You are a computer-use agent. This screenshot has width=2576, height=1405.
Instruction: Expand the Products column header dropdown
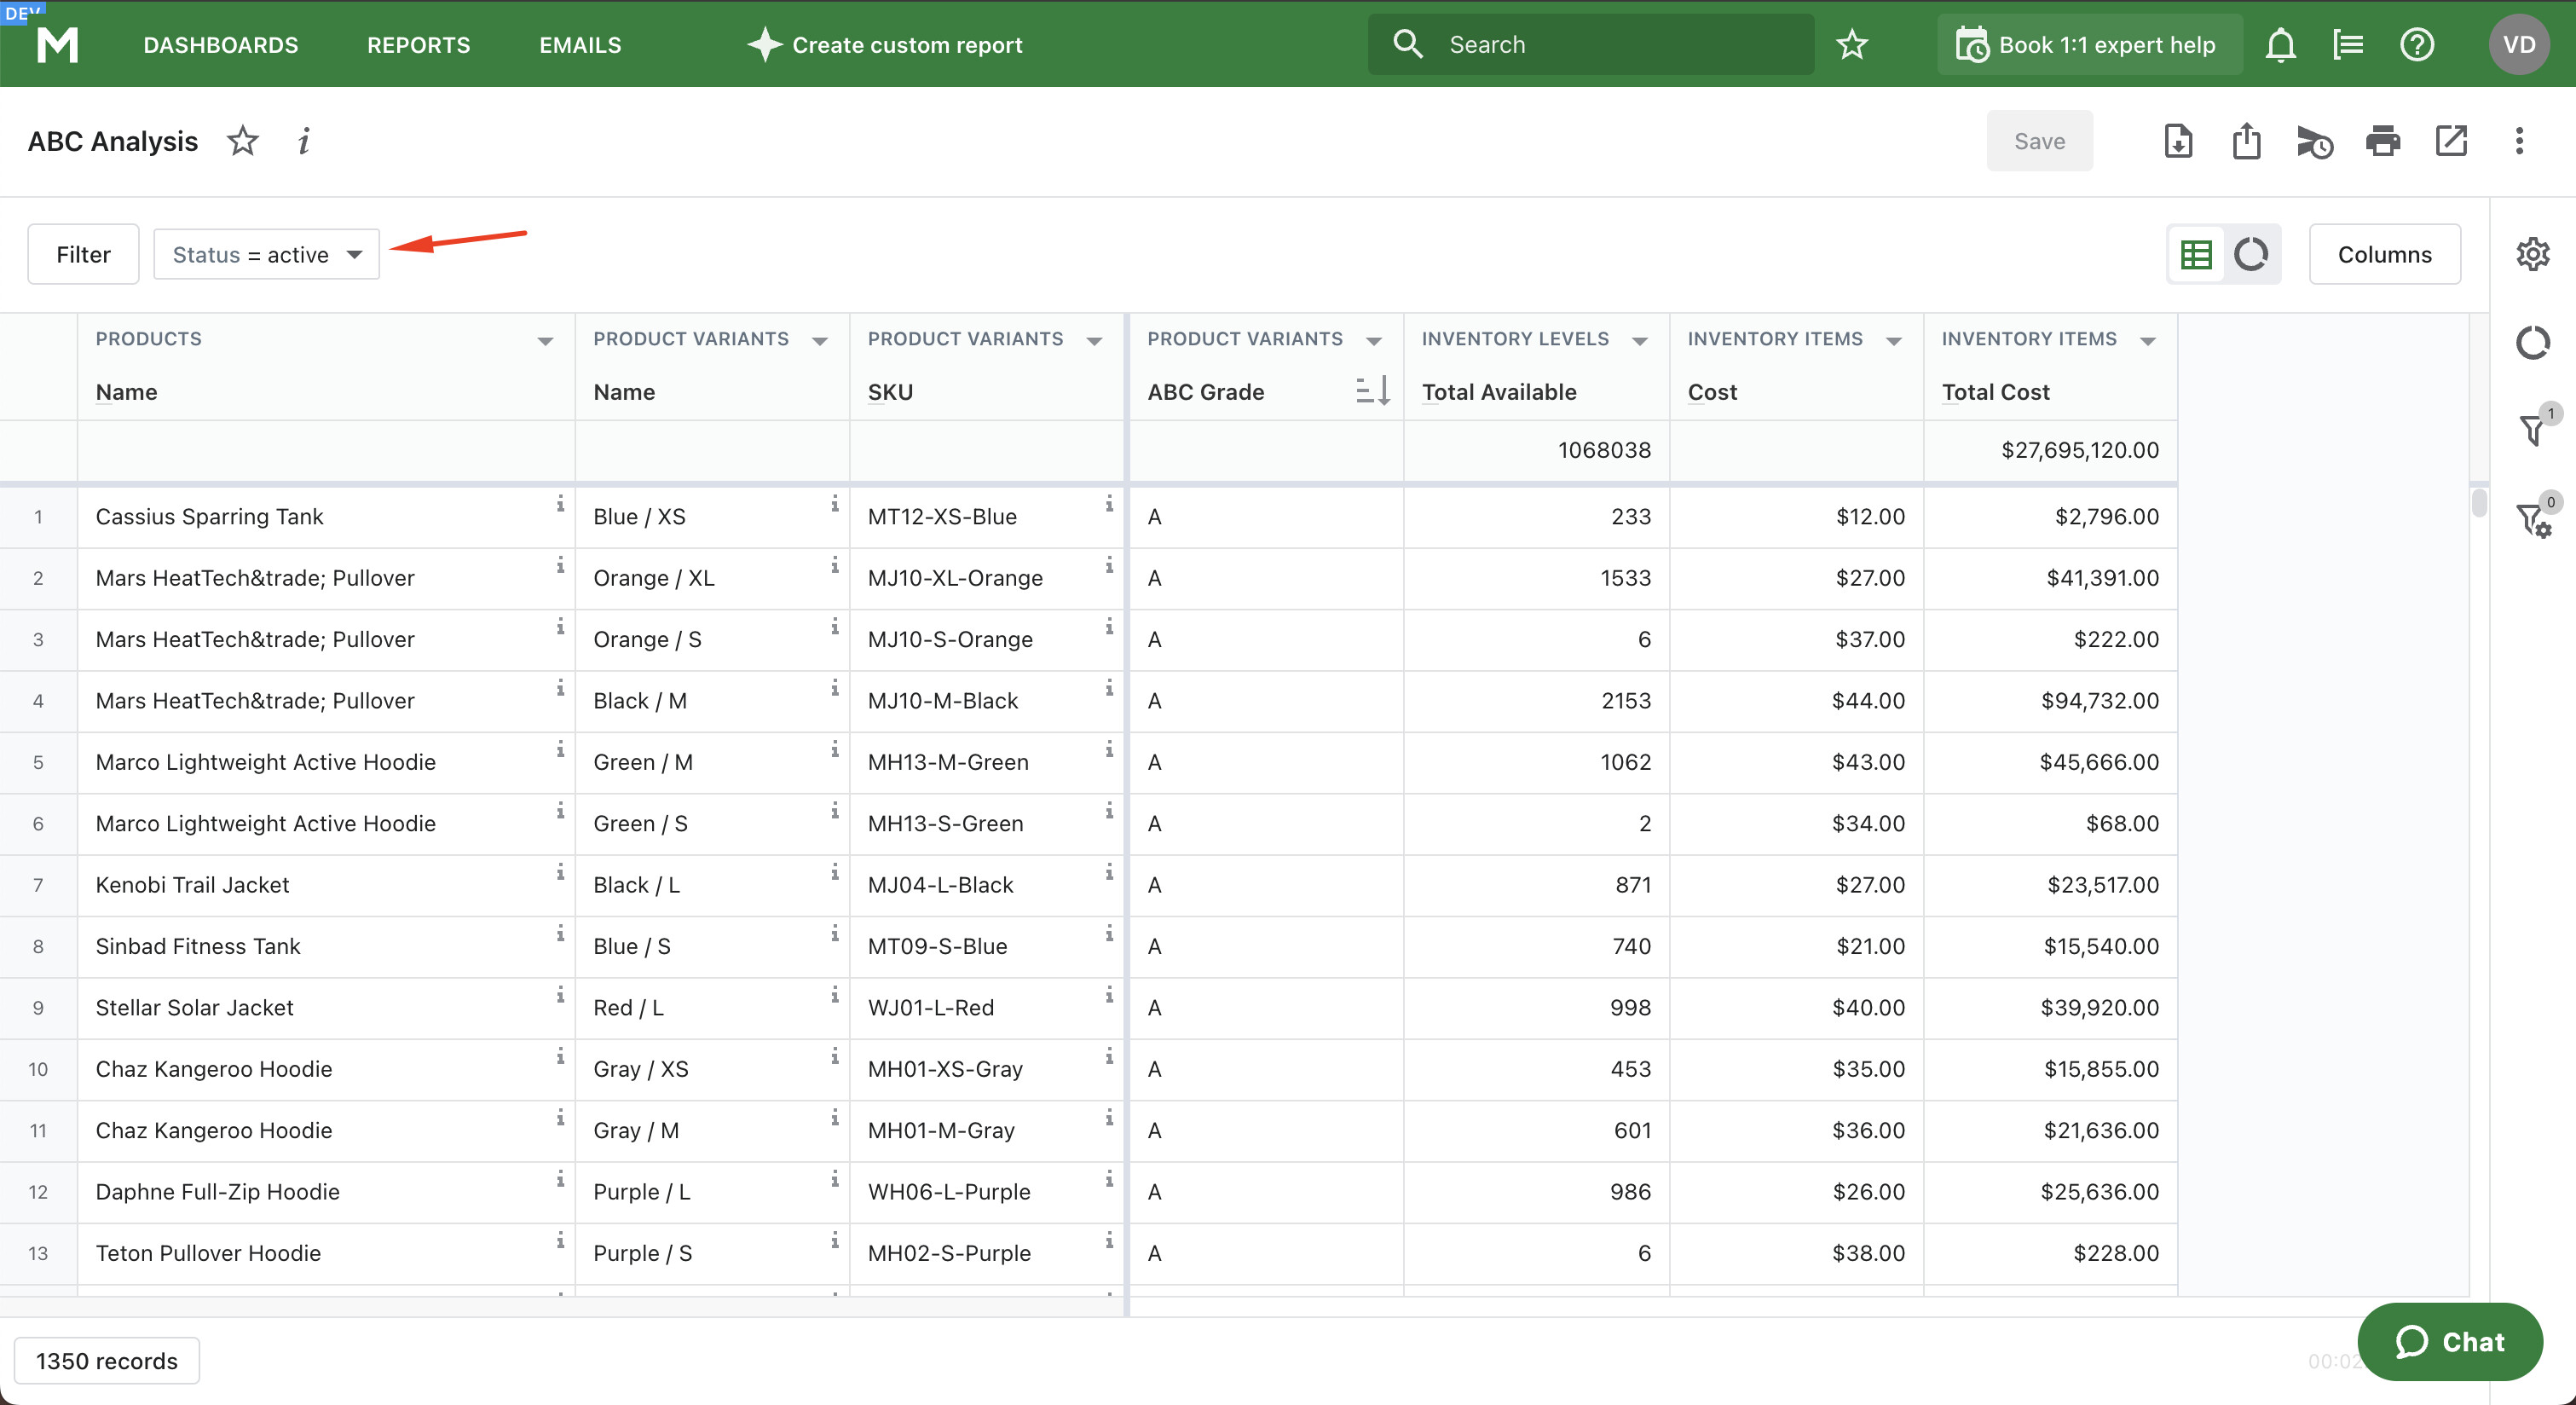point(545,341)
